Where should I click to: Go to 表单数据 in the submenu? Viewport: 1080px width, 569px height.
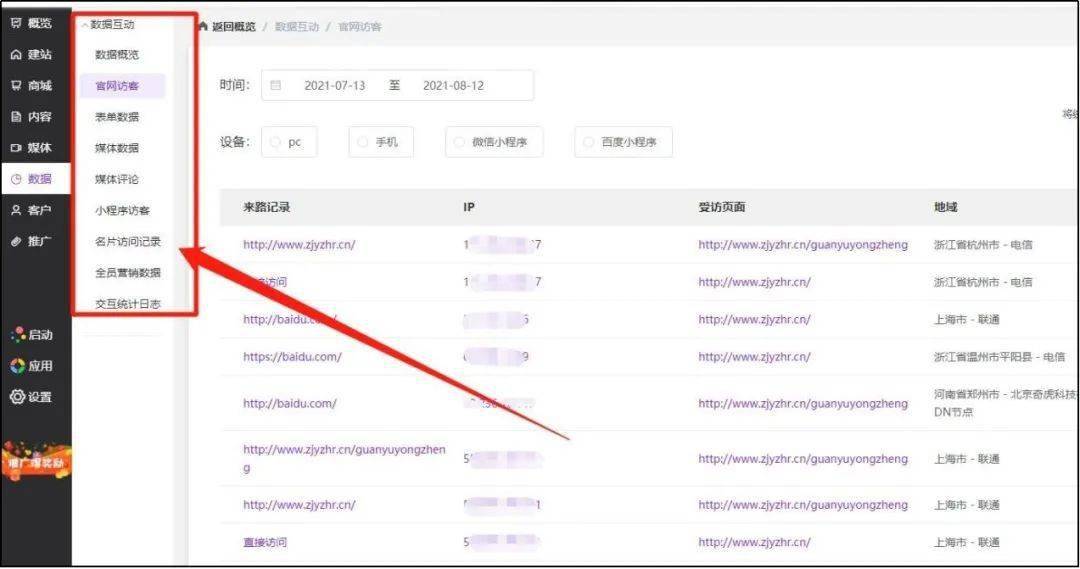pyautogui.click(x=117, y=117)
